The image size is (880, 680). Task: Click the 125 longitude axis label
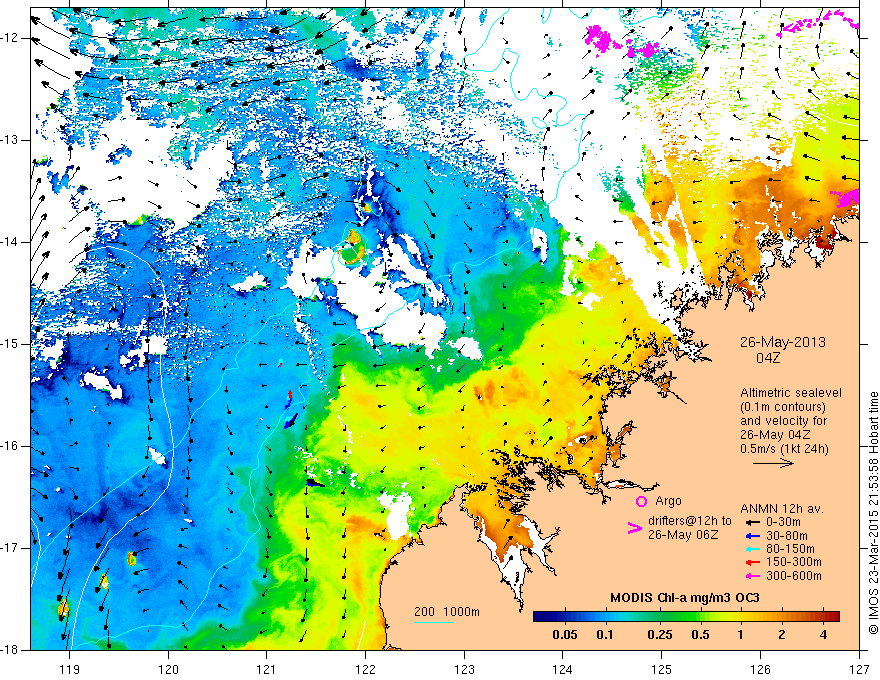click(662, 669)
